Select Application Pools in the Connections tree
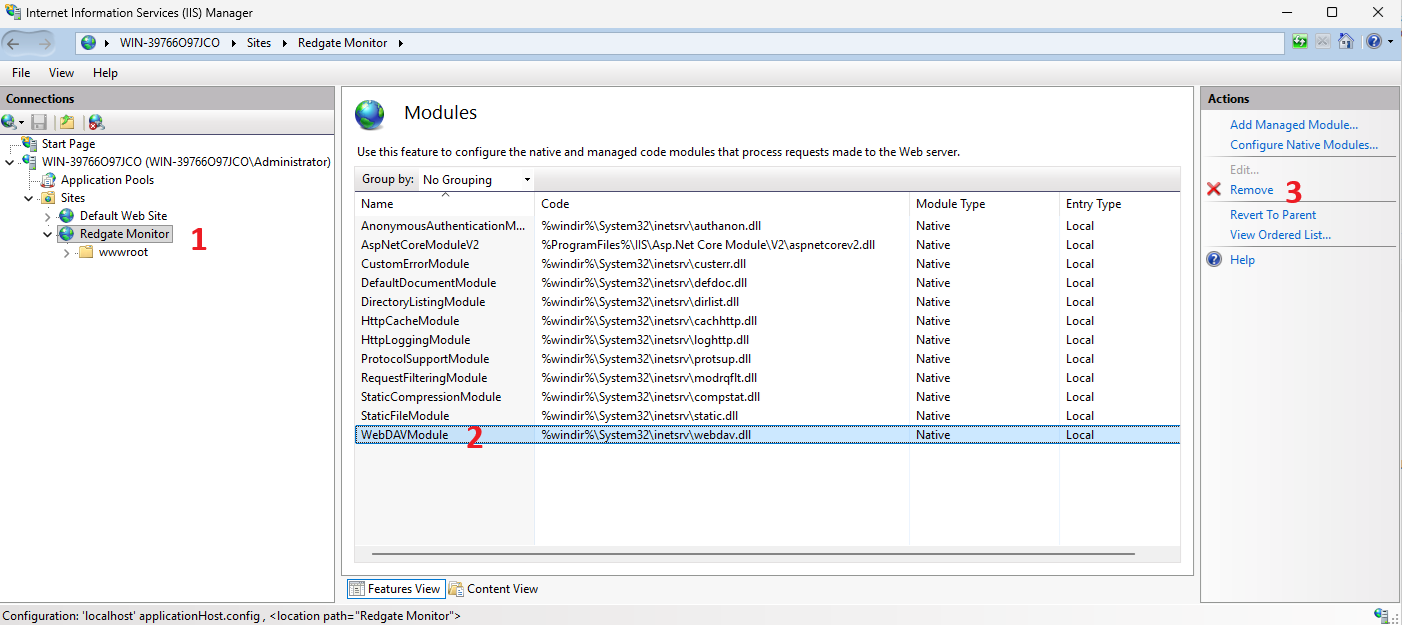This screenshot has width=1402, height=625. coord(107,180)
